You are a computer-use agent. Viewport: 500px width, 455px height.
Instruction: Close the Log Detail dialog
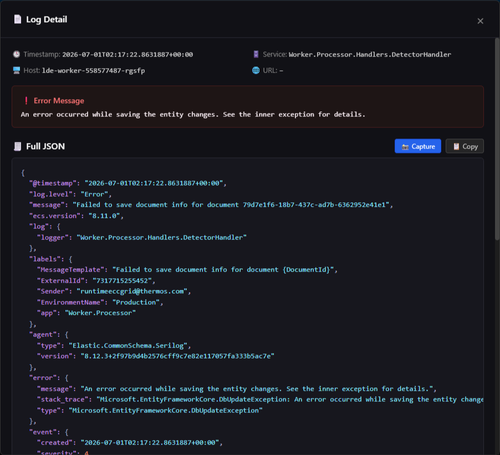[x=480, y=21]
